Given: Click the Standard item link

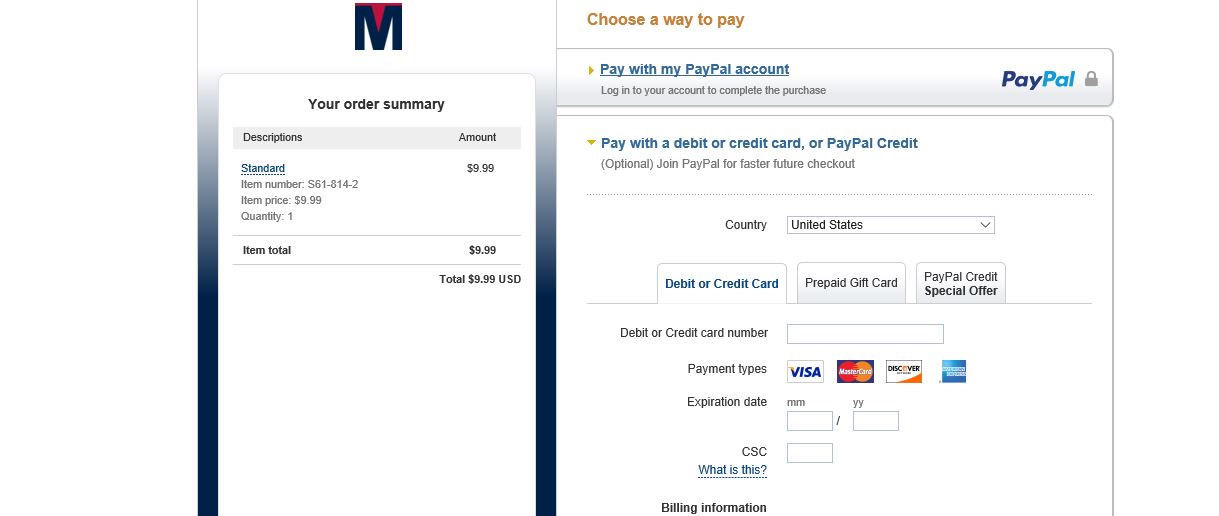Looking at the screenshot, I should pyautogui.click(x=263, y=168).
